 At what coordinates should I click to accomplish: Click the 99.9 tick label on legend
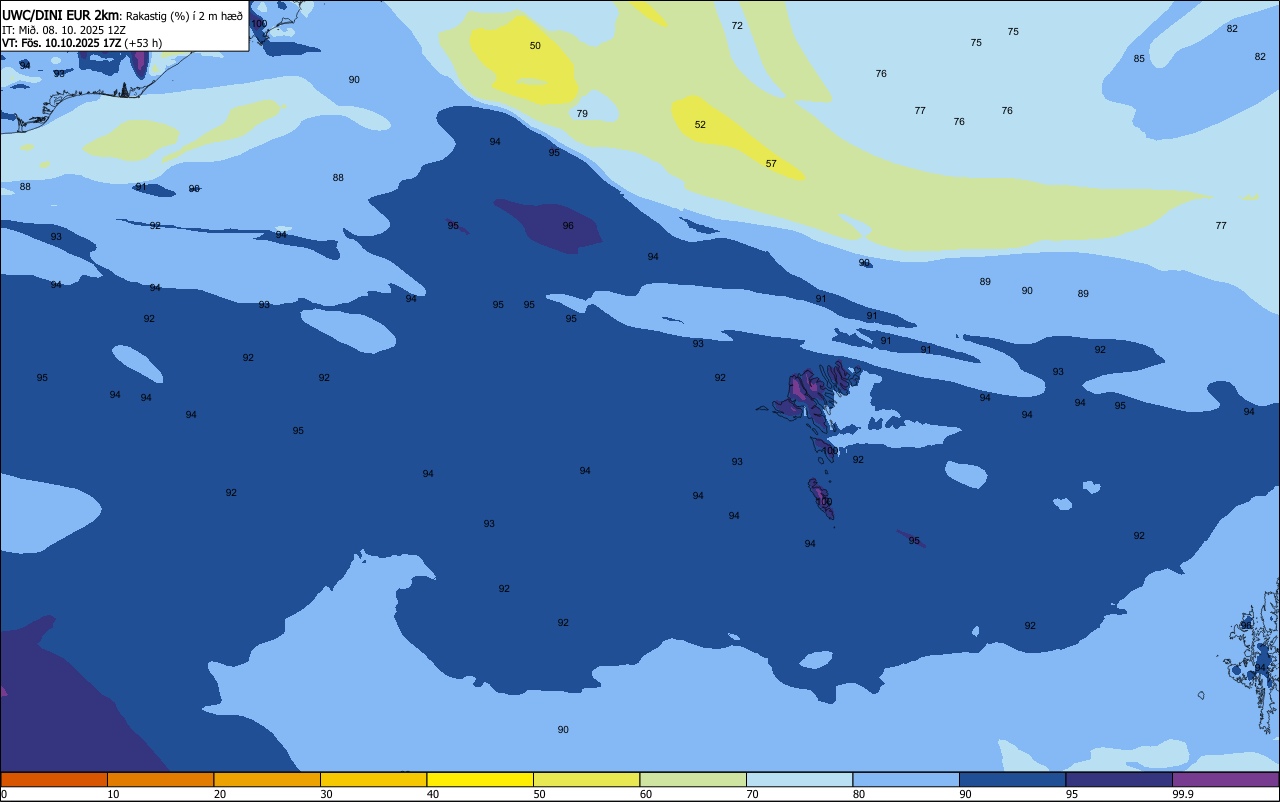coord(1183,794)
